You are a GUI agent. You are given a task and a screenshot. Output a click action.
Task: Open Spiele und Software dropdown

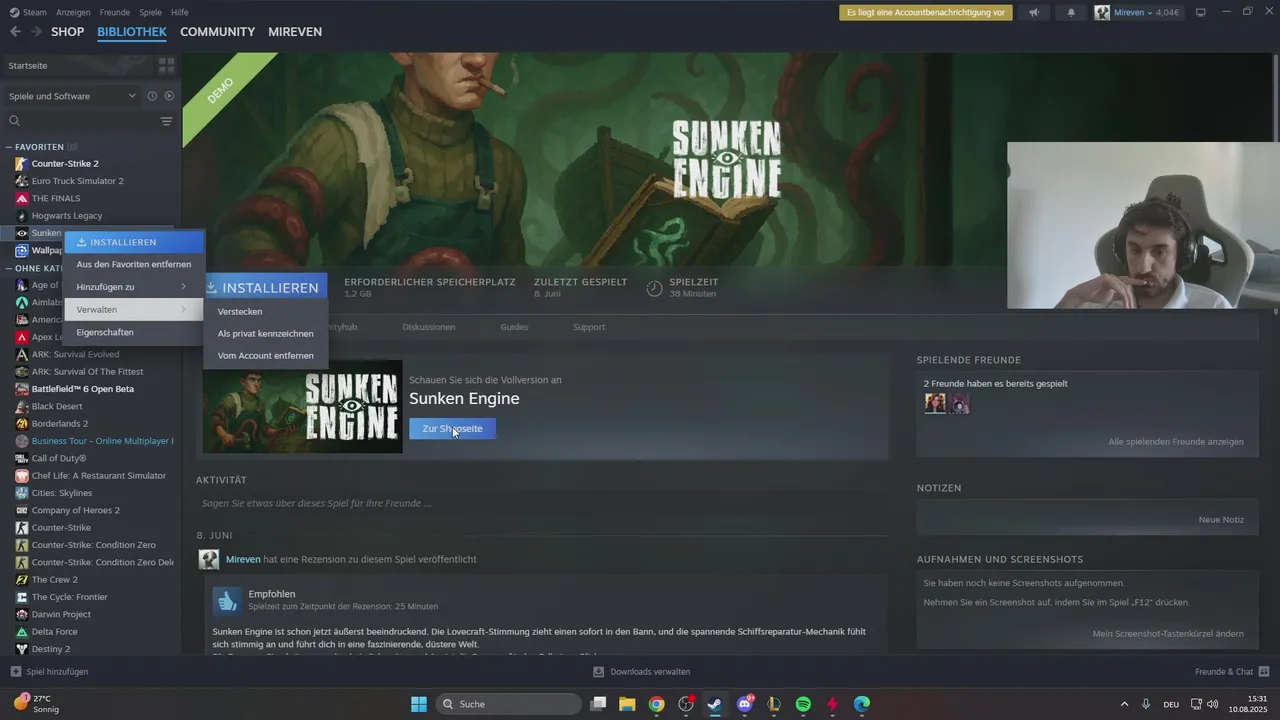[x=72, y=96]
